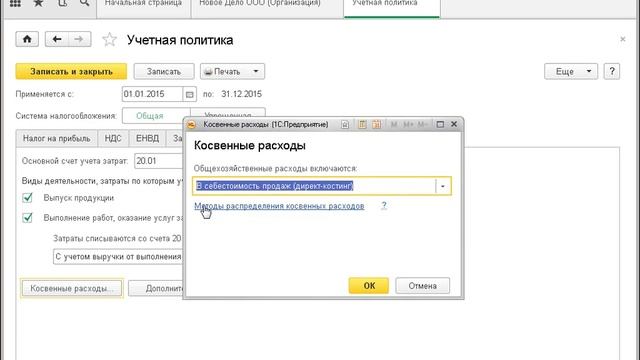Click help ? next to methods link
The height and width of the screenshot is (360, 640).
384,205
